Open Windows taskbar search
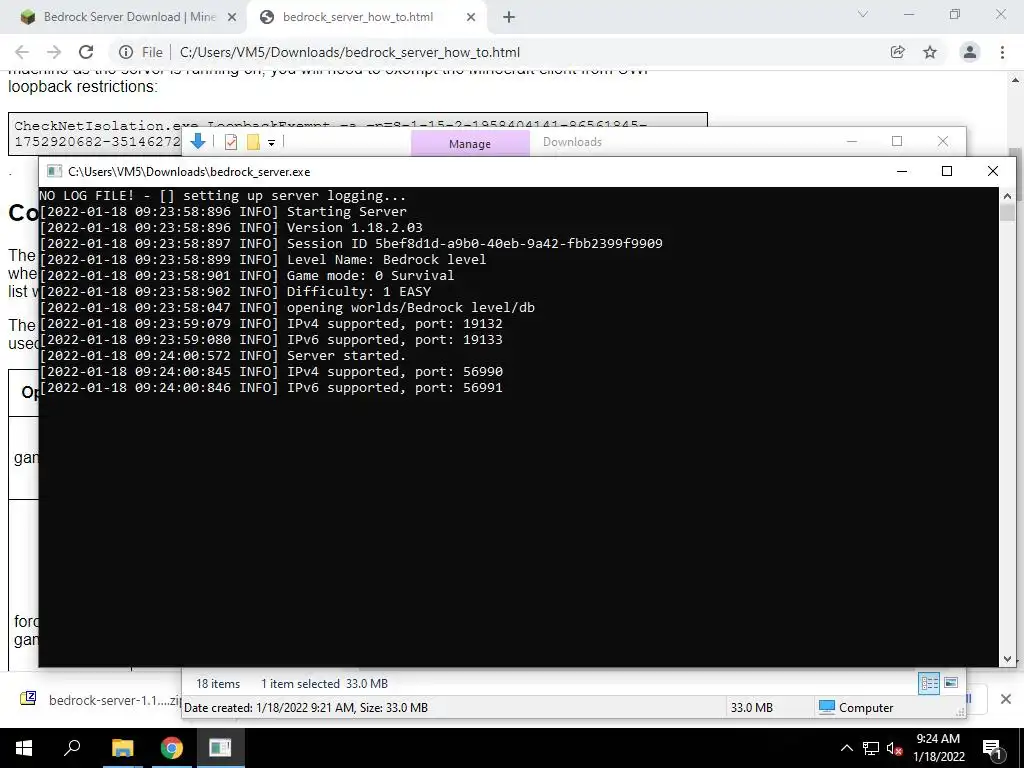The height and width of the screenshot is (768, 1024). 72,748
